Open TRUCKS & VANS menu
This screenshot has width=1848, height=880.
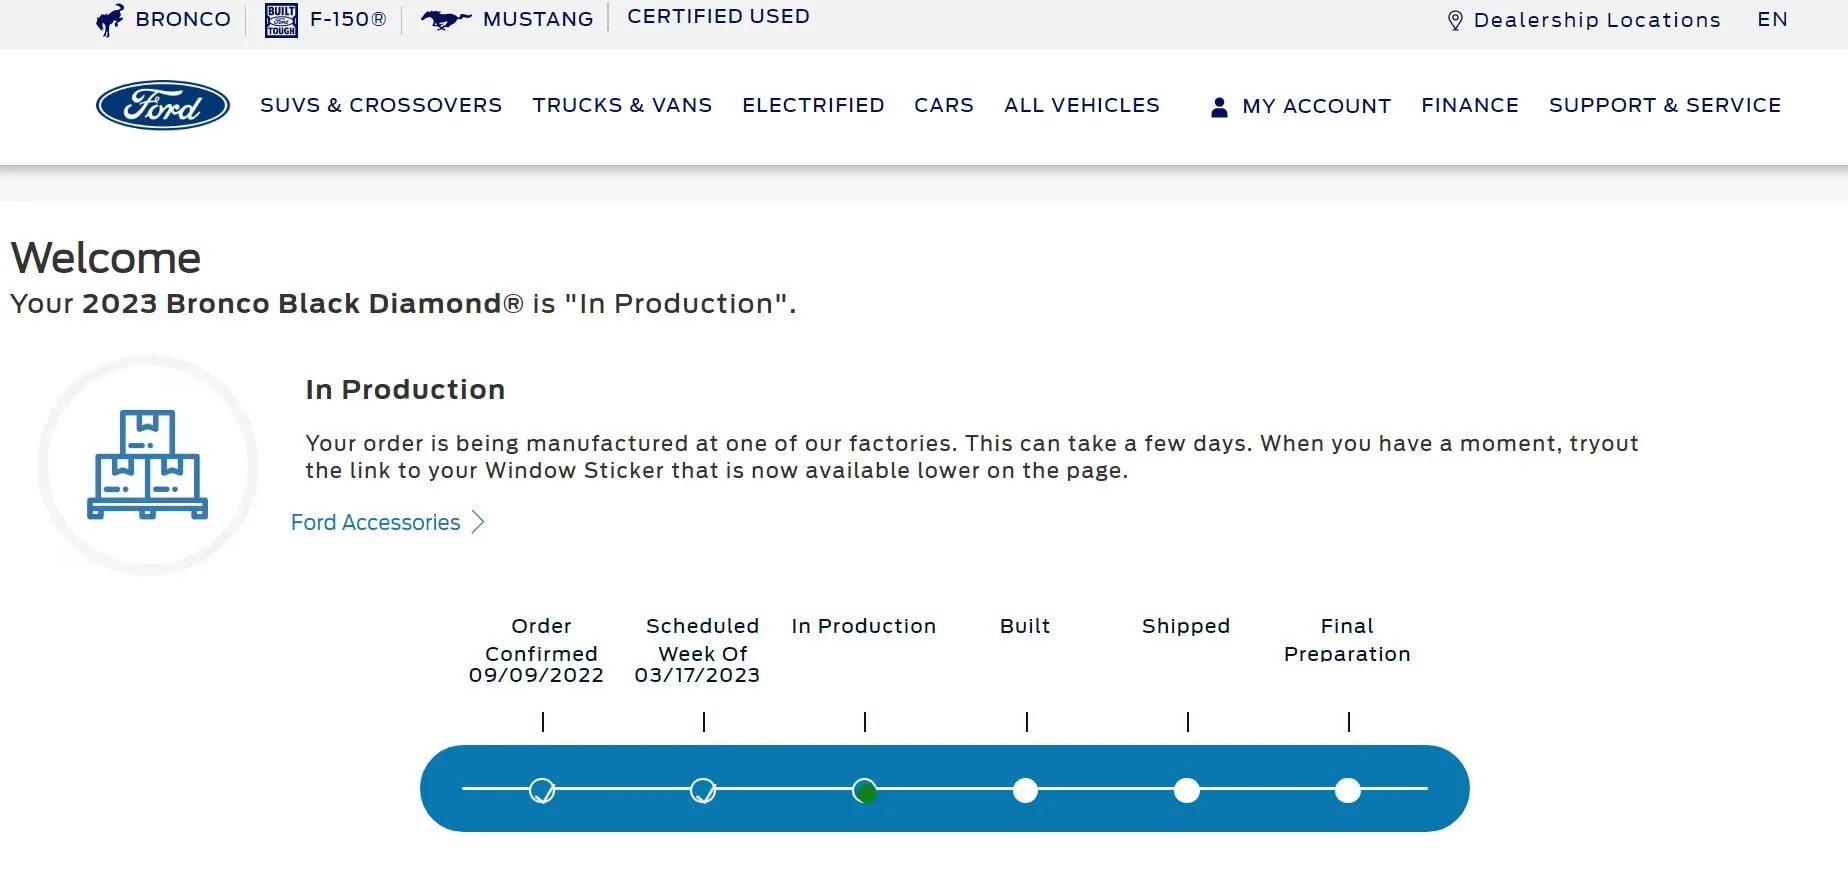tap(622, 105)
